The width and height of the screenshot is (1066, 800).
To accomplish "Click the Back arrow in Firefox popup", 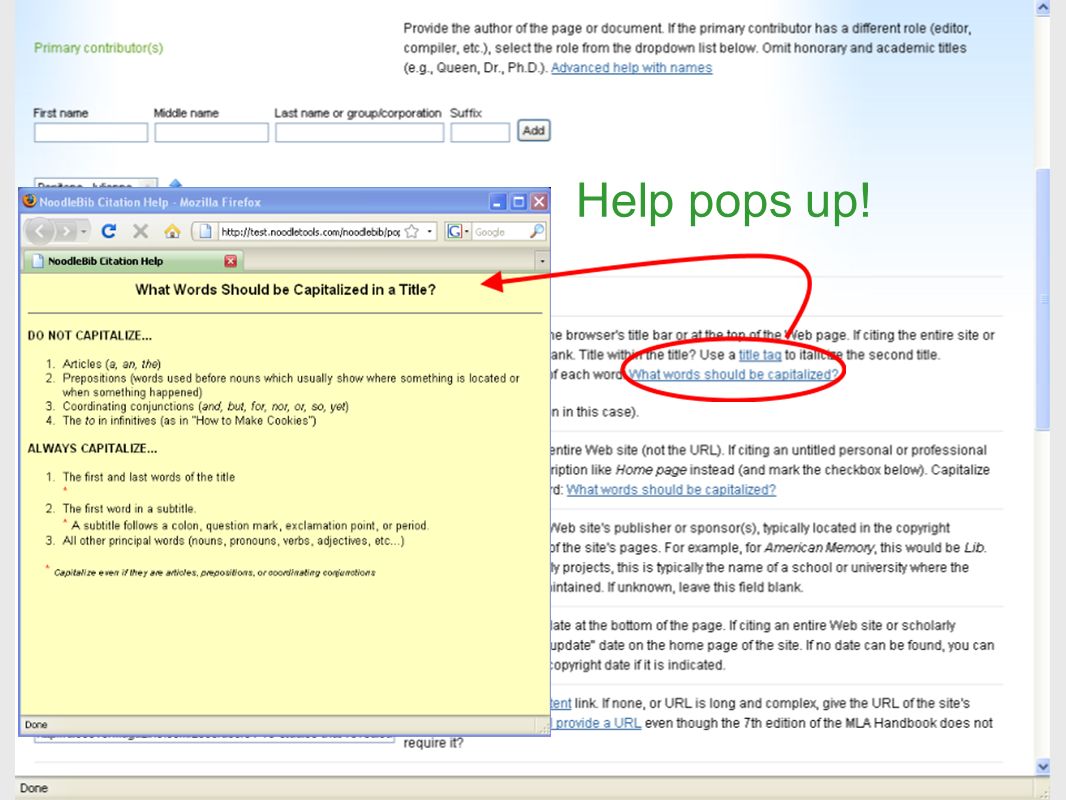I will click(x=39, y=232).
